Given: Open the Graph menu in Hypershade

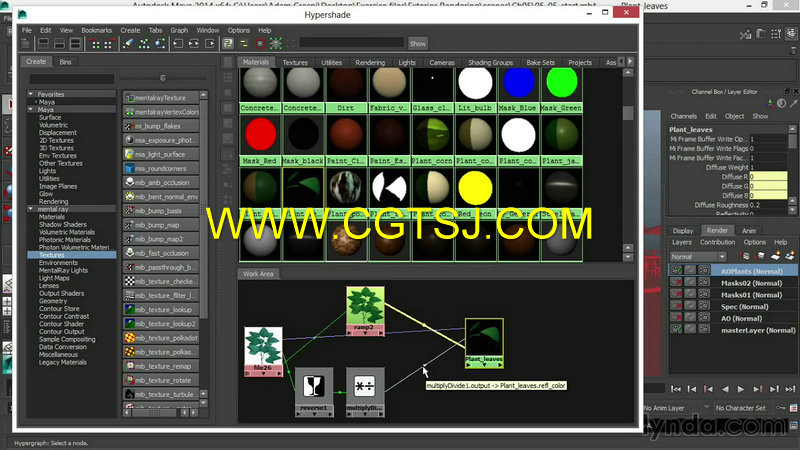Looking at the screenshot, I should (179, 31).
